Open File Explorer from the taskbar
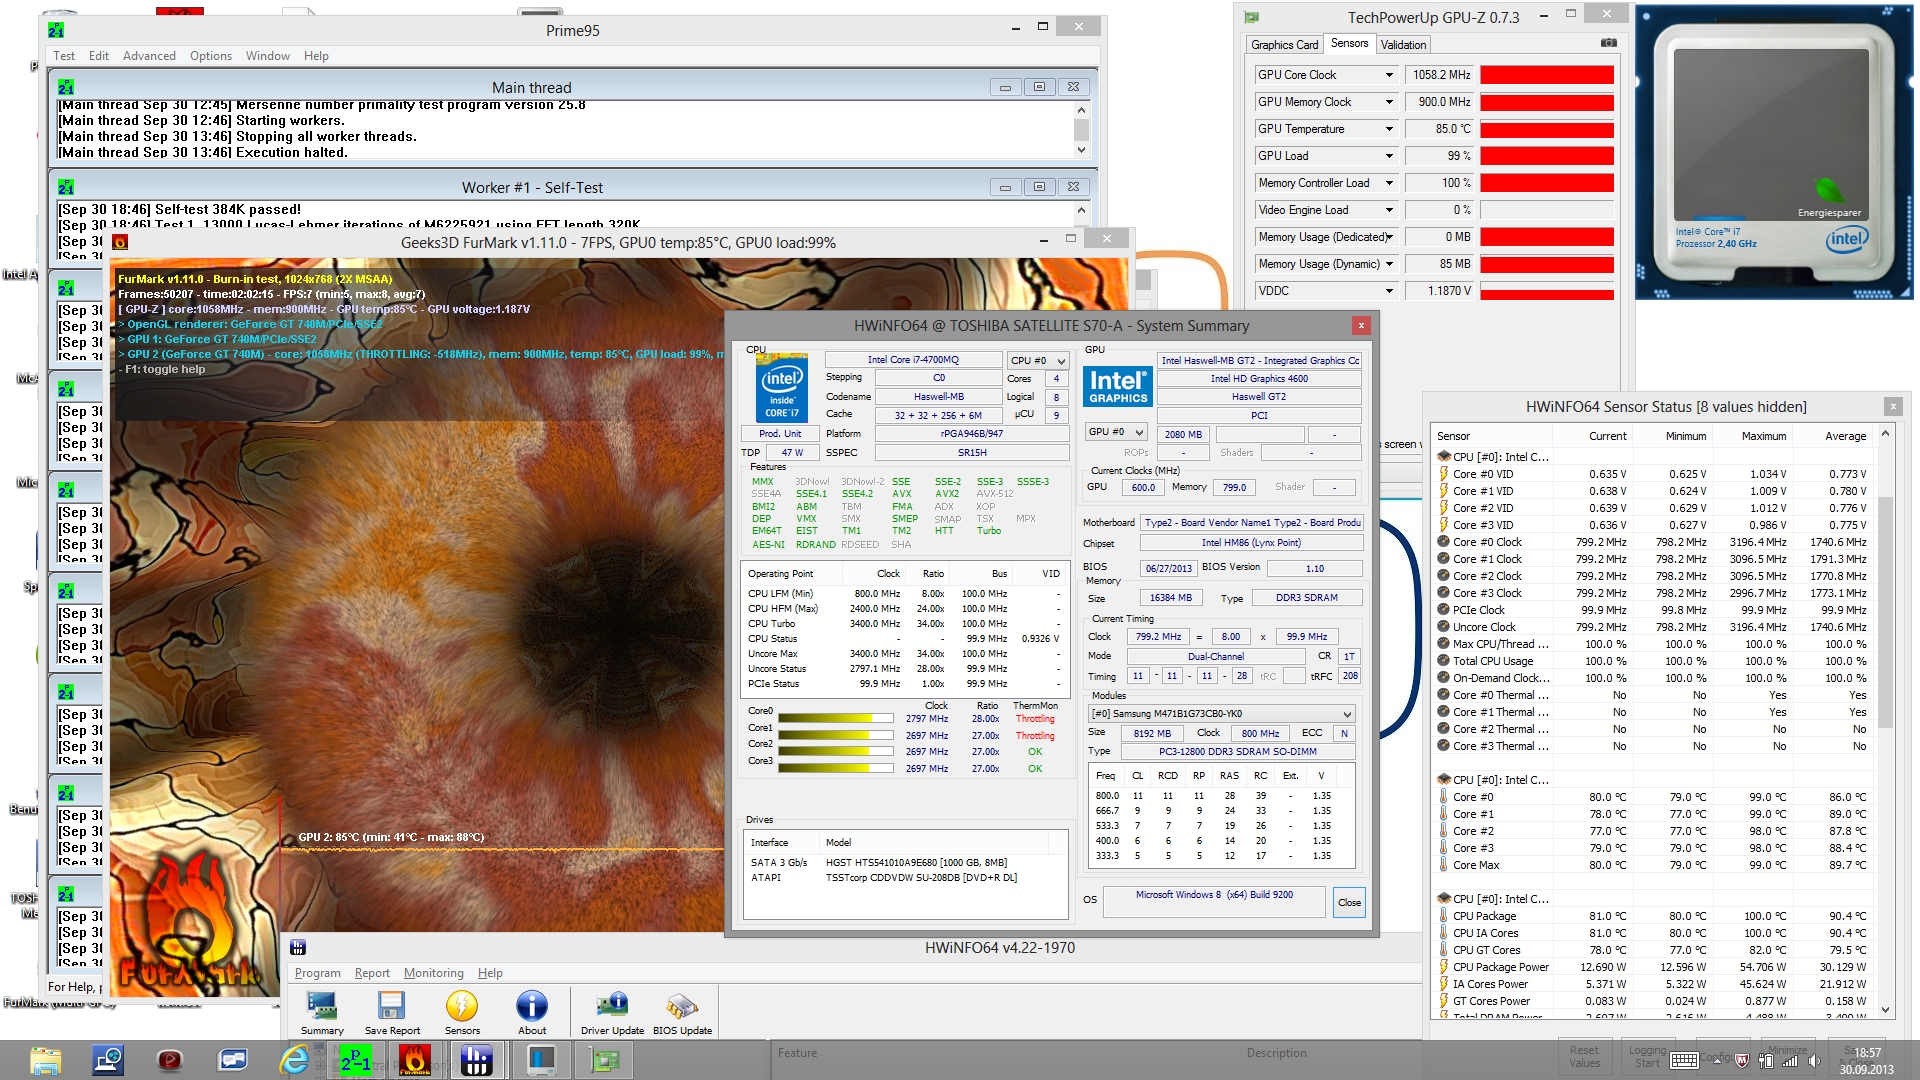Image resolution: width=1920 pixels, height=1080 pixels. tap(46, 1060)
